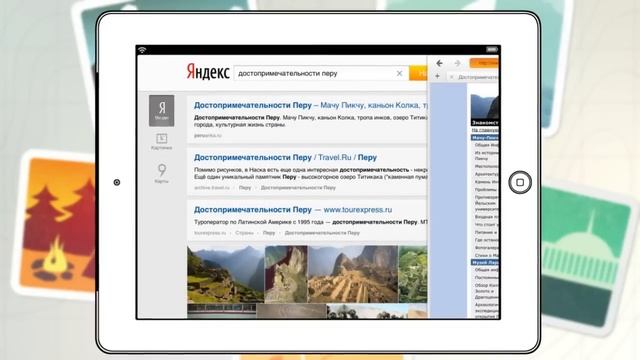Click 'Страны' breadcrumb under tourexpress result
This screenshot has width=640, height=360.
(244, 233)
